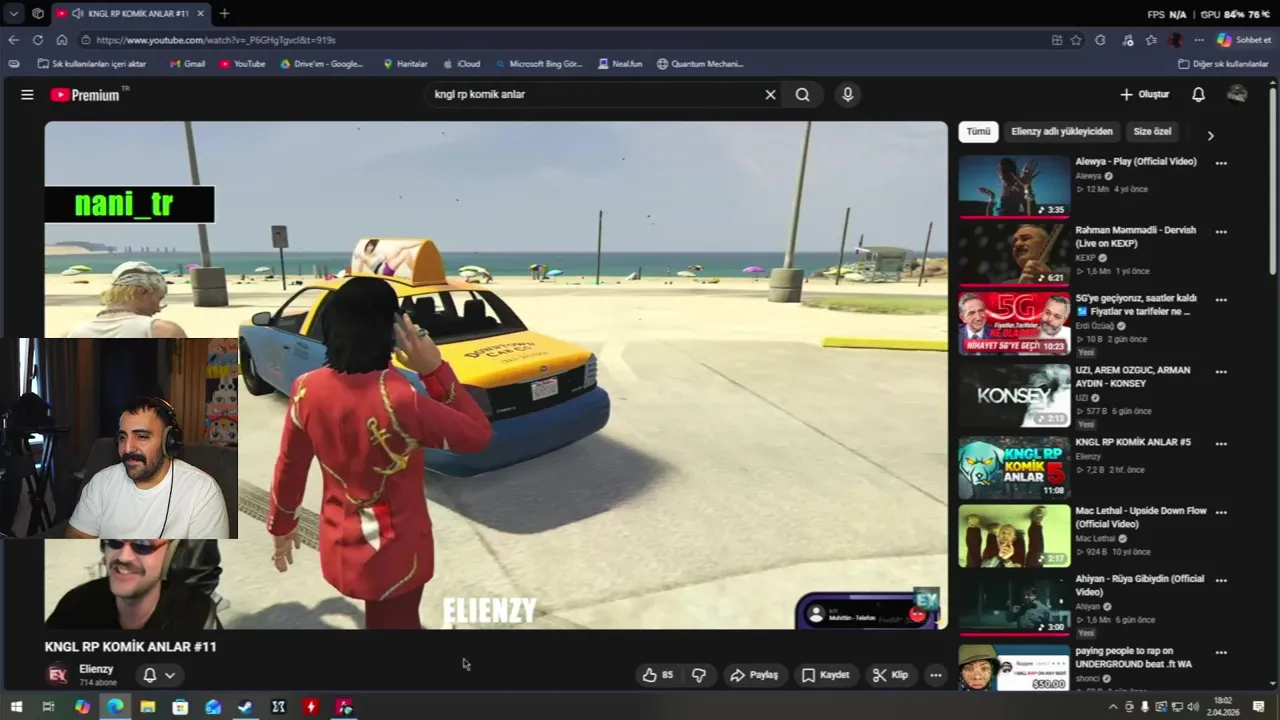Open the Neal.fun bookmark
The image size is (1280, 720).
click(x=620, y=64)
